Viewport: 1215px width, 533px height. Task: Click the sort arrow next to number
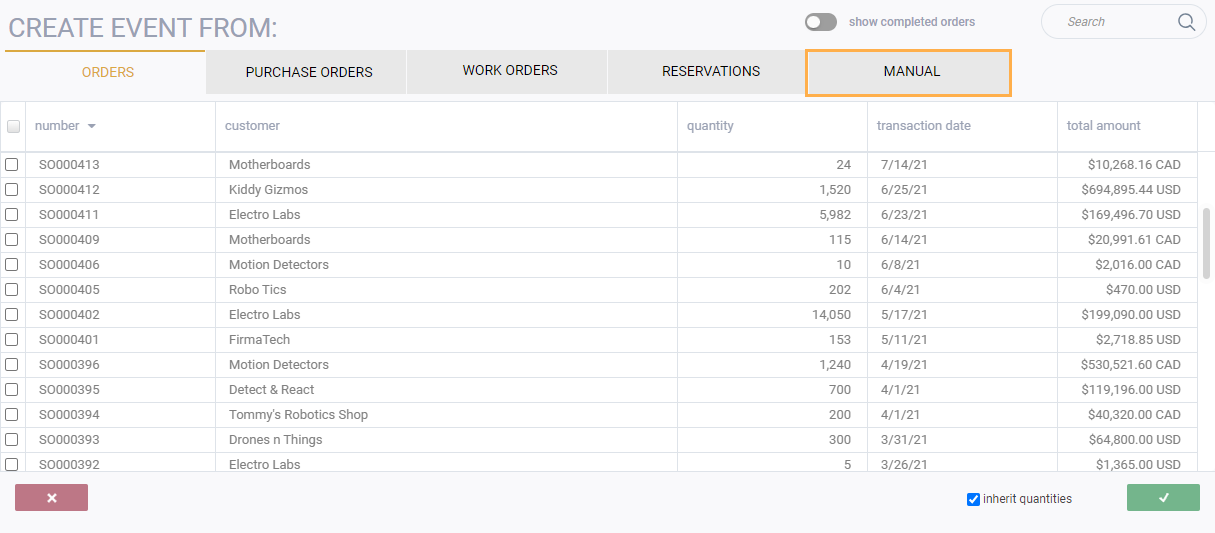click(x=92, y=126)
